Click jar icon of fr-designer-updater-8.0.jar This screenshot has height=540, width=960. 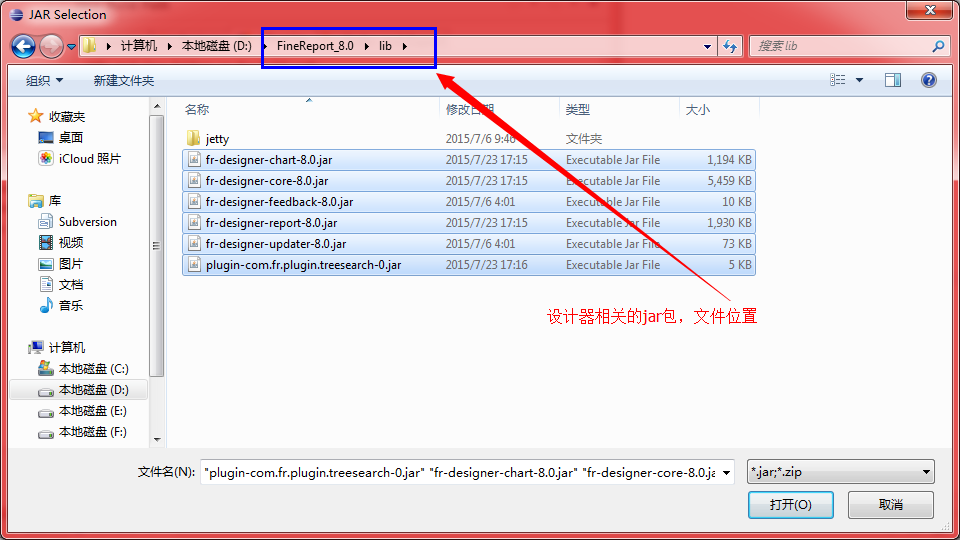pos(194,244)
